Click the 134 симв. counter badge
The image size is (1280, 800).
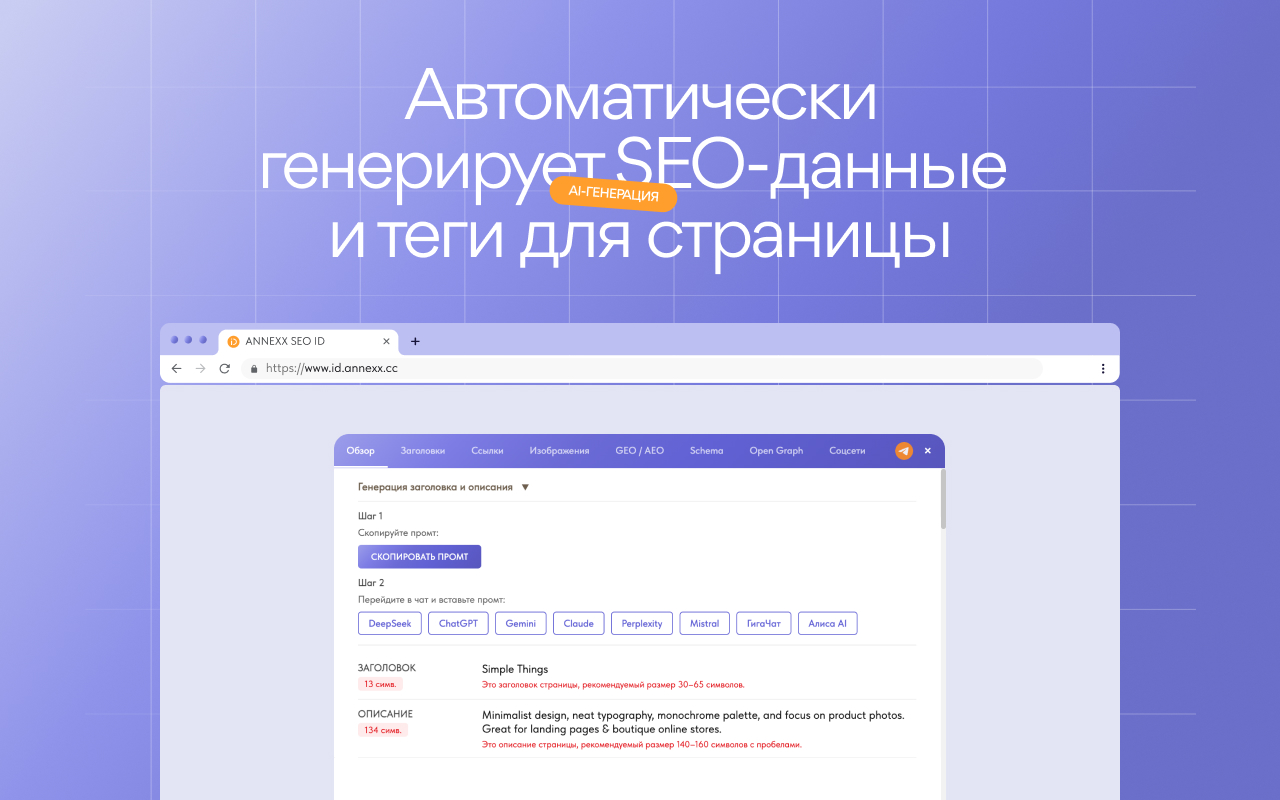(383, 730)
